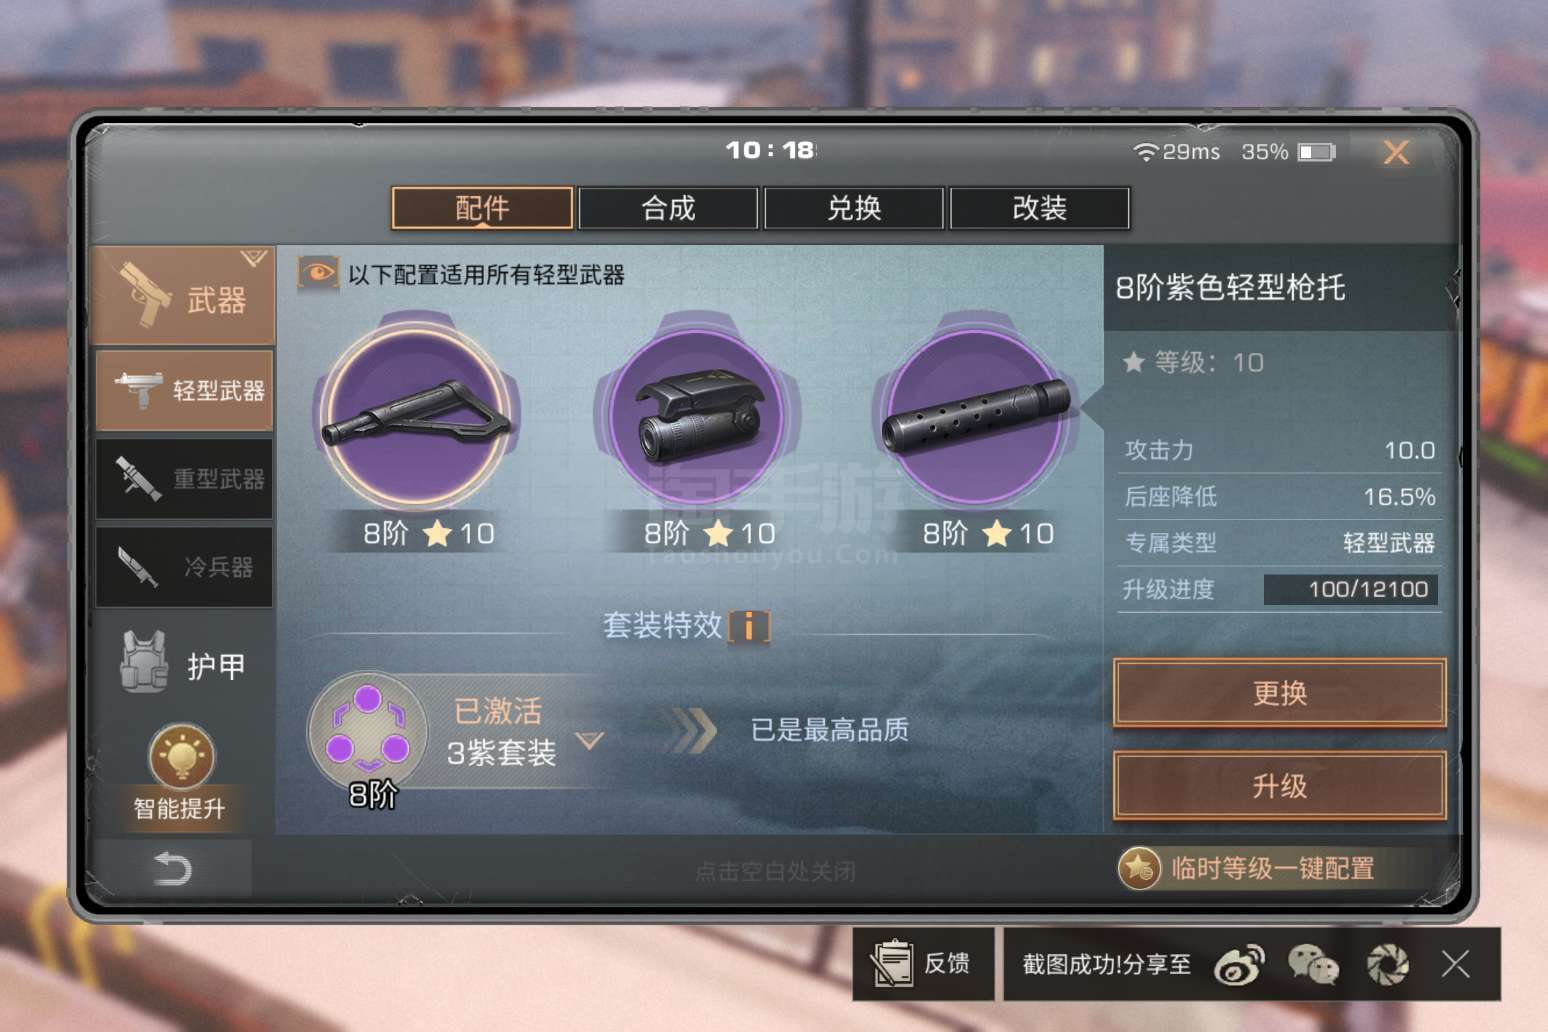The image size is (1548, 1032).
Task: Expand the 3紫套装 dropdown arrow
Action: [x=590, y=741]
